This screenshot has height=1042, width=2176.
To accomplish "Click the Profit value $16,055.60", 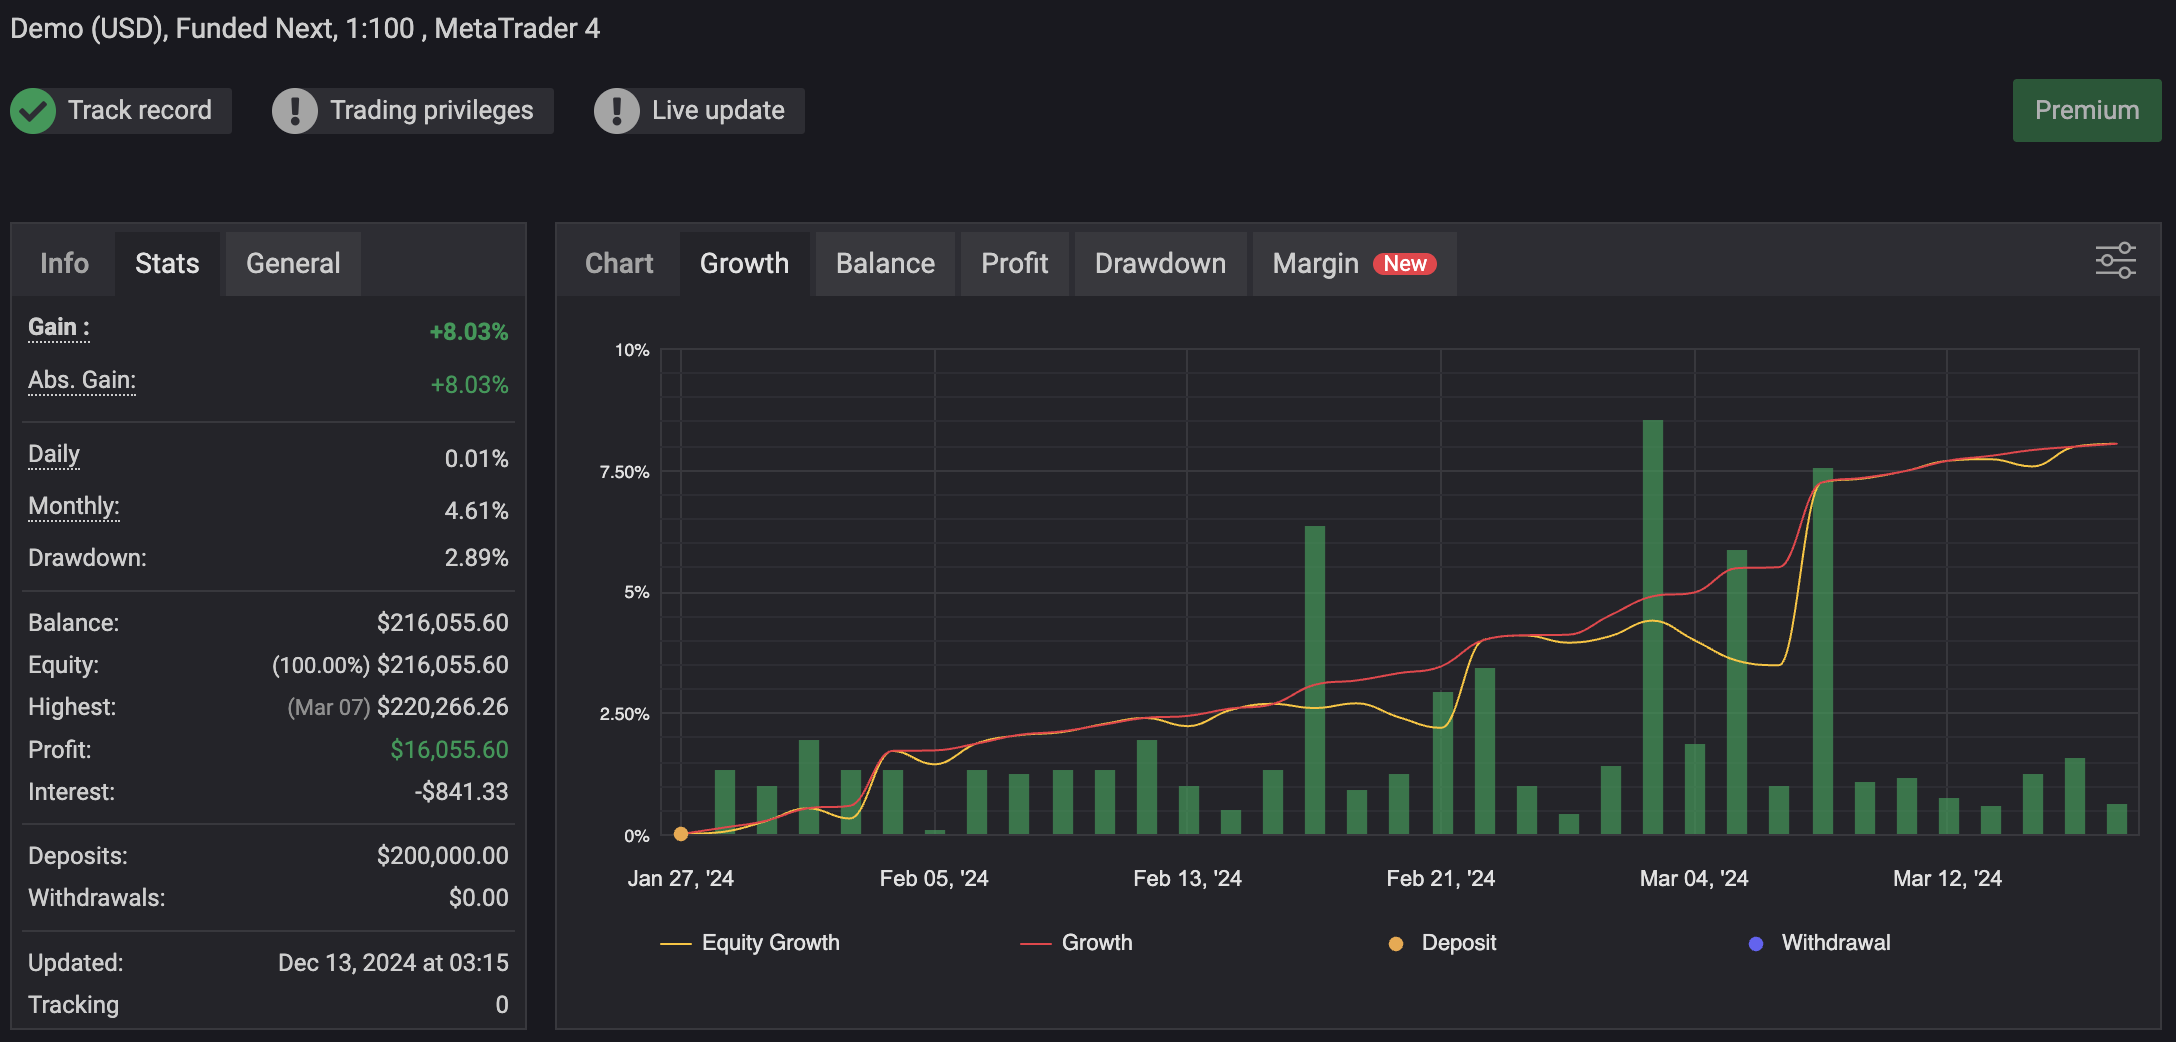I will [449, 750].
